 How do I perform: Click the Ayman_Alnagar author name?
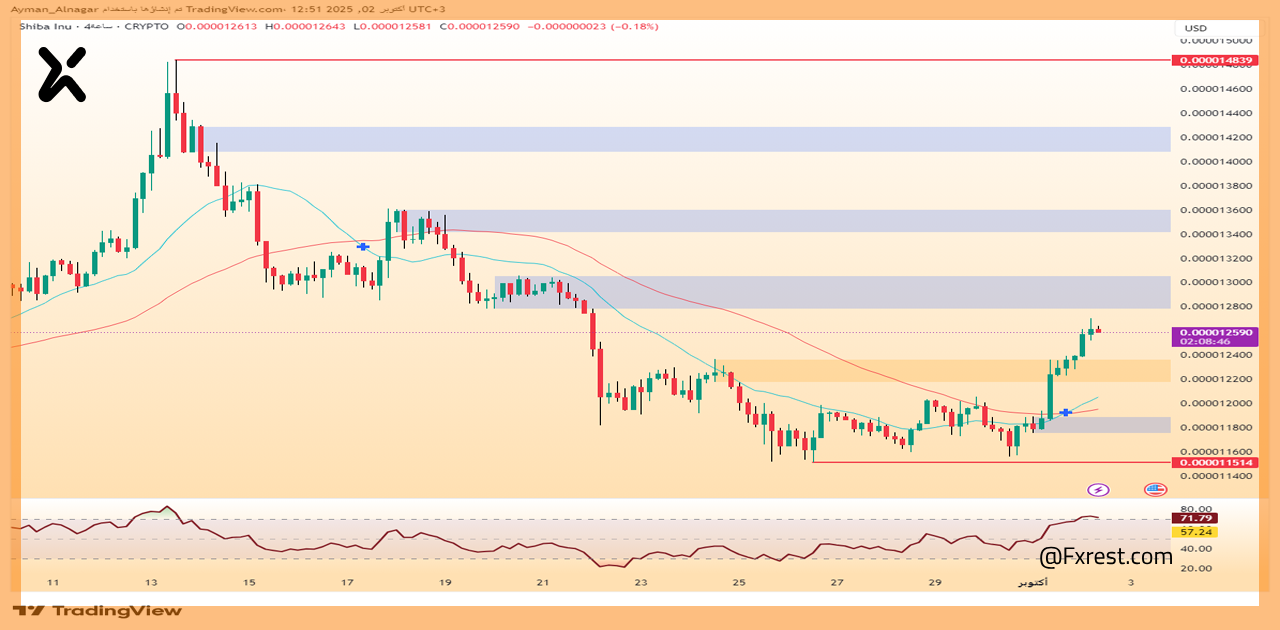pyautogui.click(x=42, y=9)
